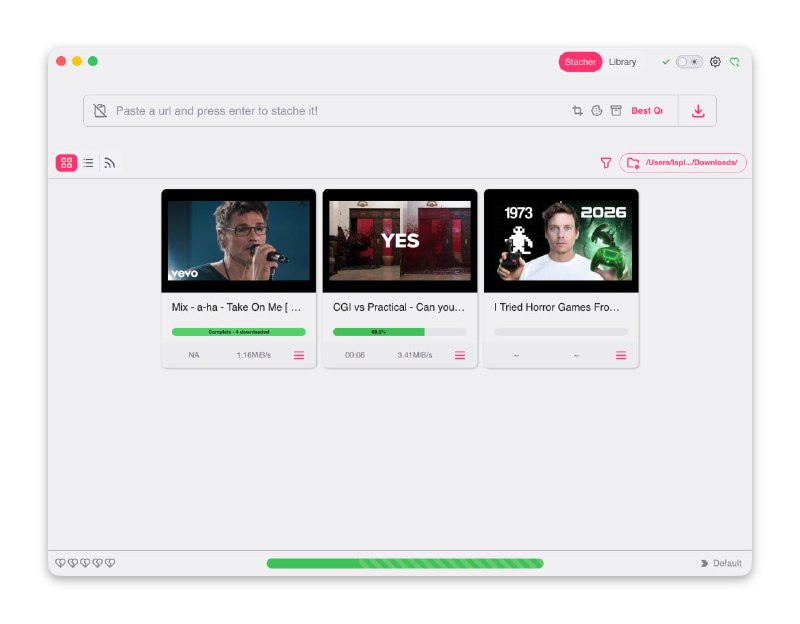
Task: Click the cookie icon in URL bar
Action: pyautogui.click(x=596, y=111)
